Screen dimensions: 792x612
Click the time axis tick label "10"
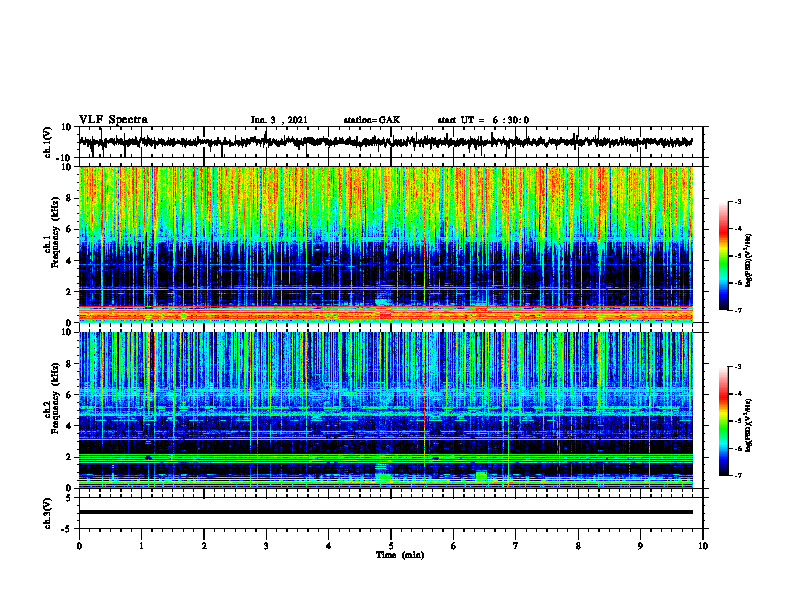pos(703,546)
